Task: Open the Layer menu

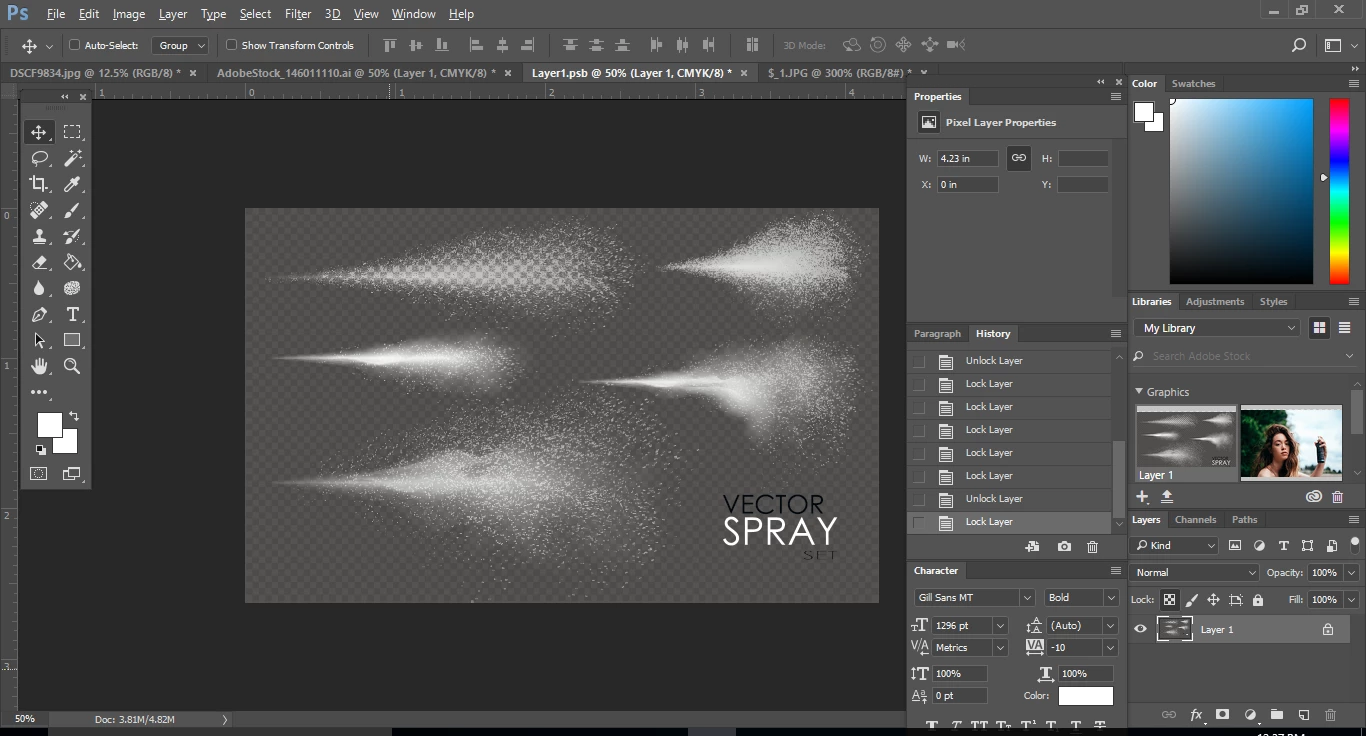Action: (x=173, y=14)
